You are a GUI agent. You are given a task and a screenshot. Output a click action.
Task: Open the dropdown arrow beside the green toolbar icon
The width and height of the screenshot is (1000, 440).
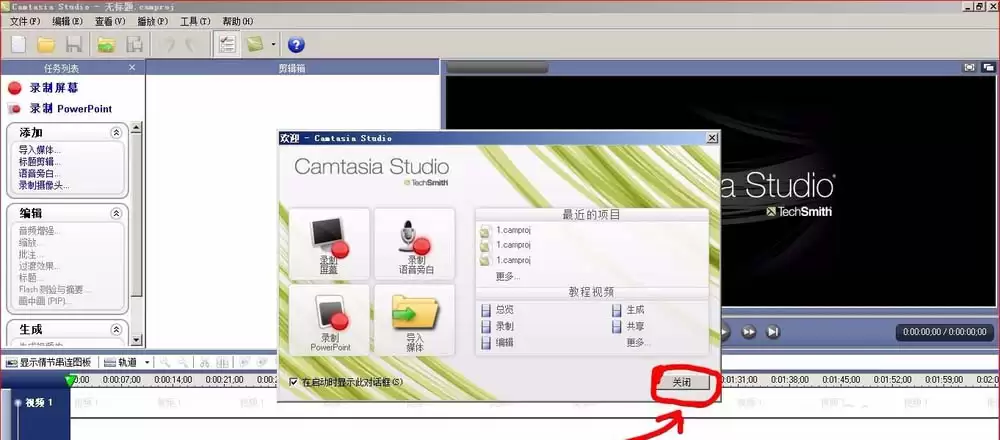pos(274,45)
